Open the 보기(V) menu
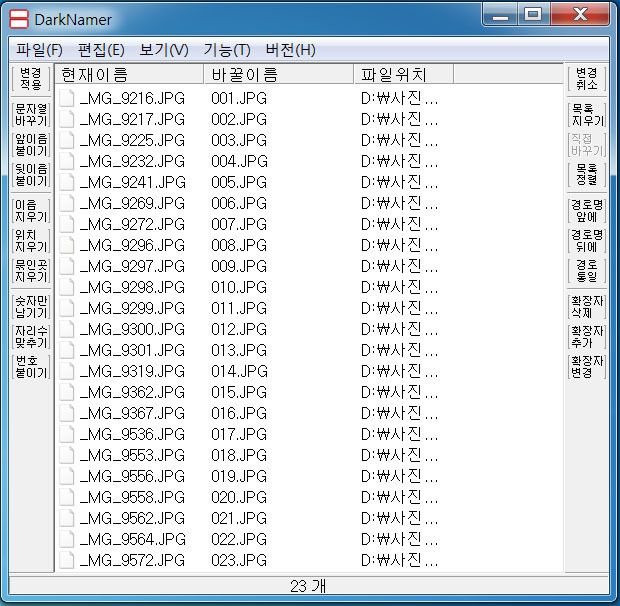The height and width of the screenshot is (606, 620). coord(164,50)
